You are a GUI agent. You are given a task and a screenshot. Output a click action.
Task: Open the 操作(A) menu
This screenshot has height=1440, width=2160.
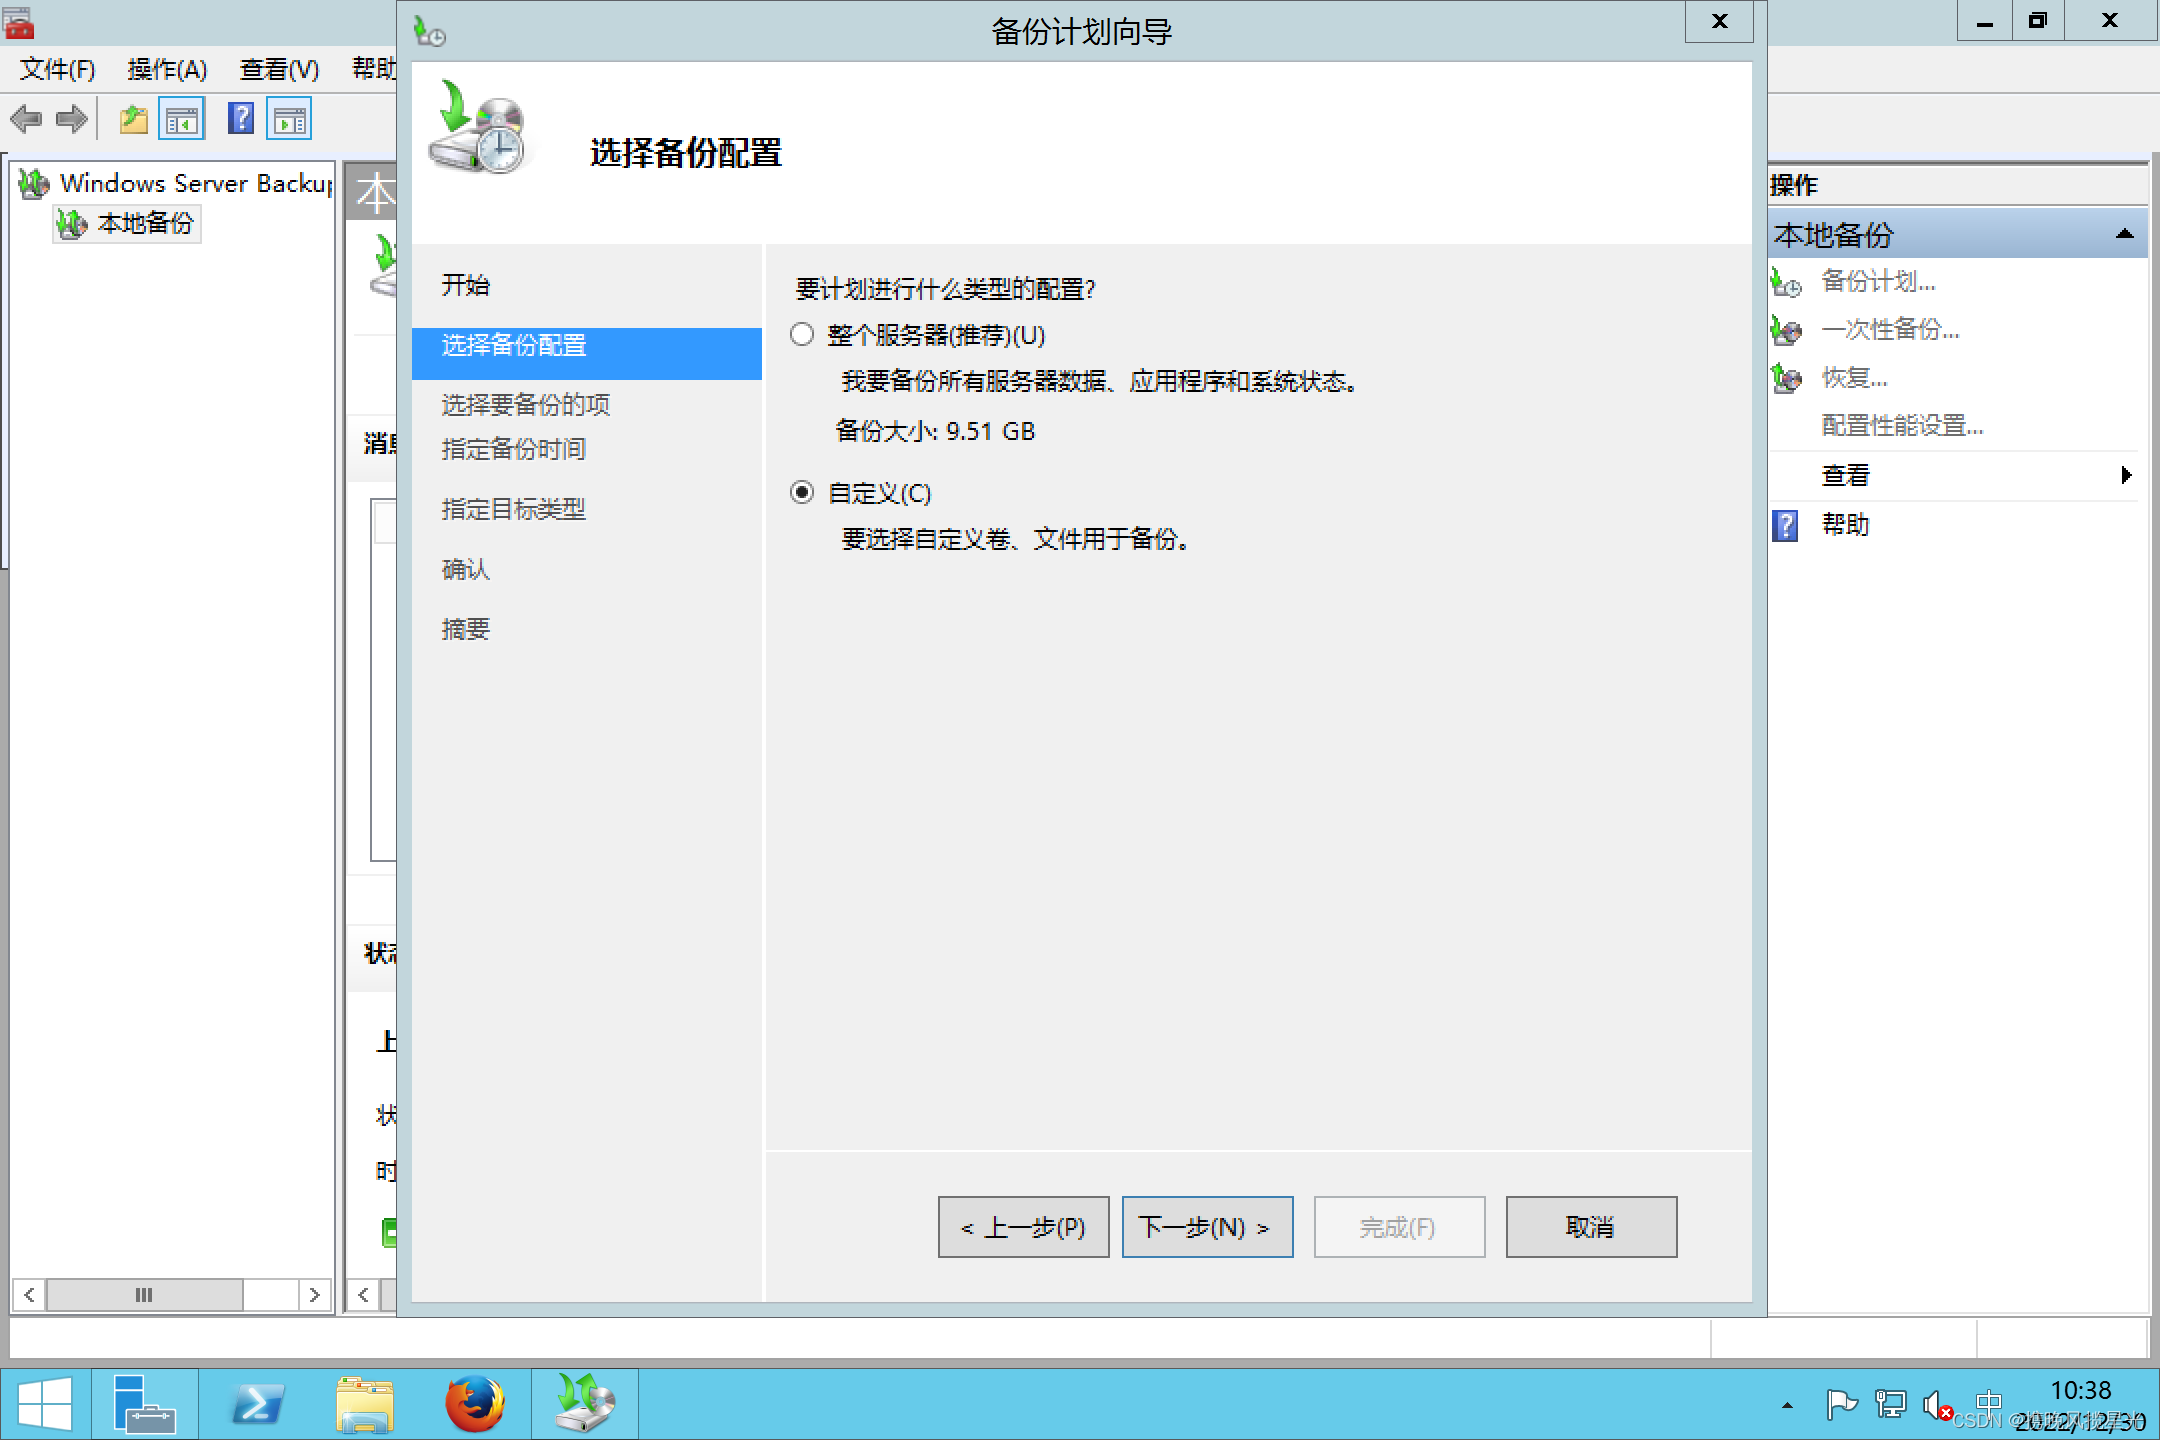point(167,69)
